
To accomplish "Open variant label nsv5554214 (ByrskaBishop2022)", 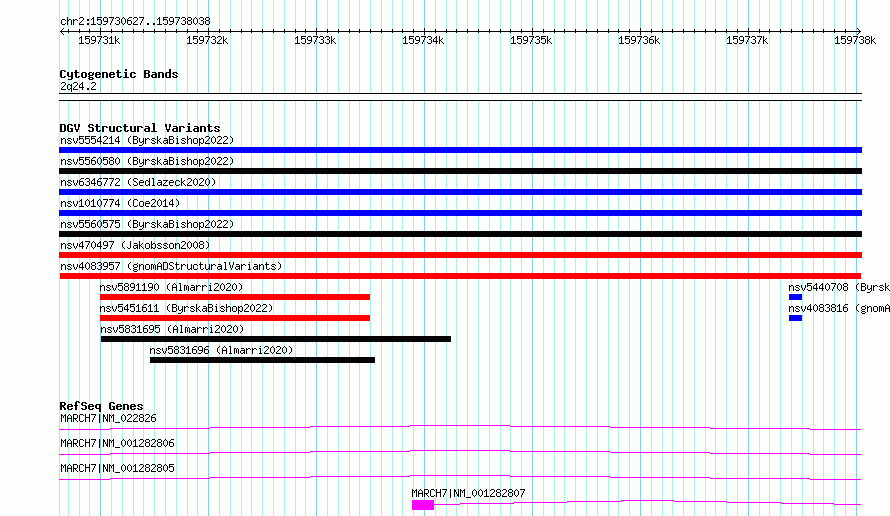I will pos(147,140).
